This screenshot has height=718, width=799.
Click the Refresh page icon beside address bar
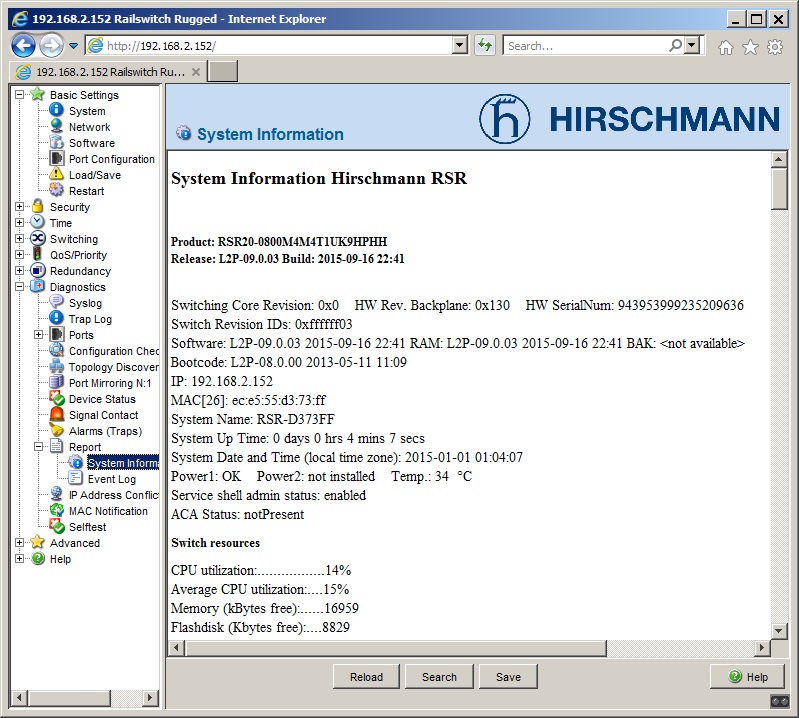coord(485,45)
